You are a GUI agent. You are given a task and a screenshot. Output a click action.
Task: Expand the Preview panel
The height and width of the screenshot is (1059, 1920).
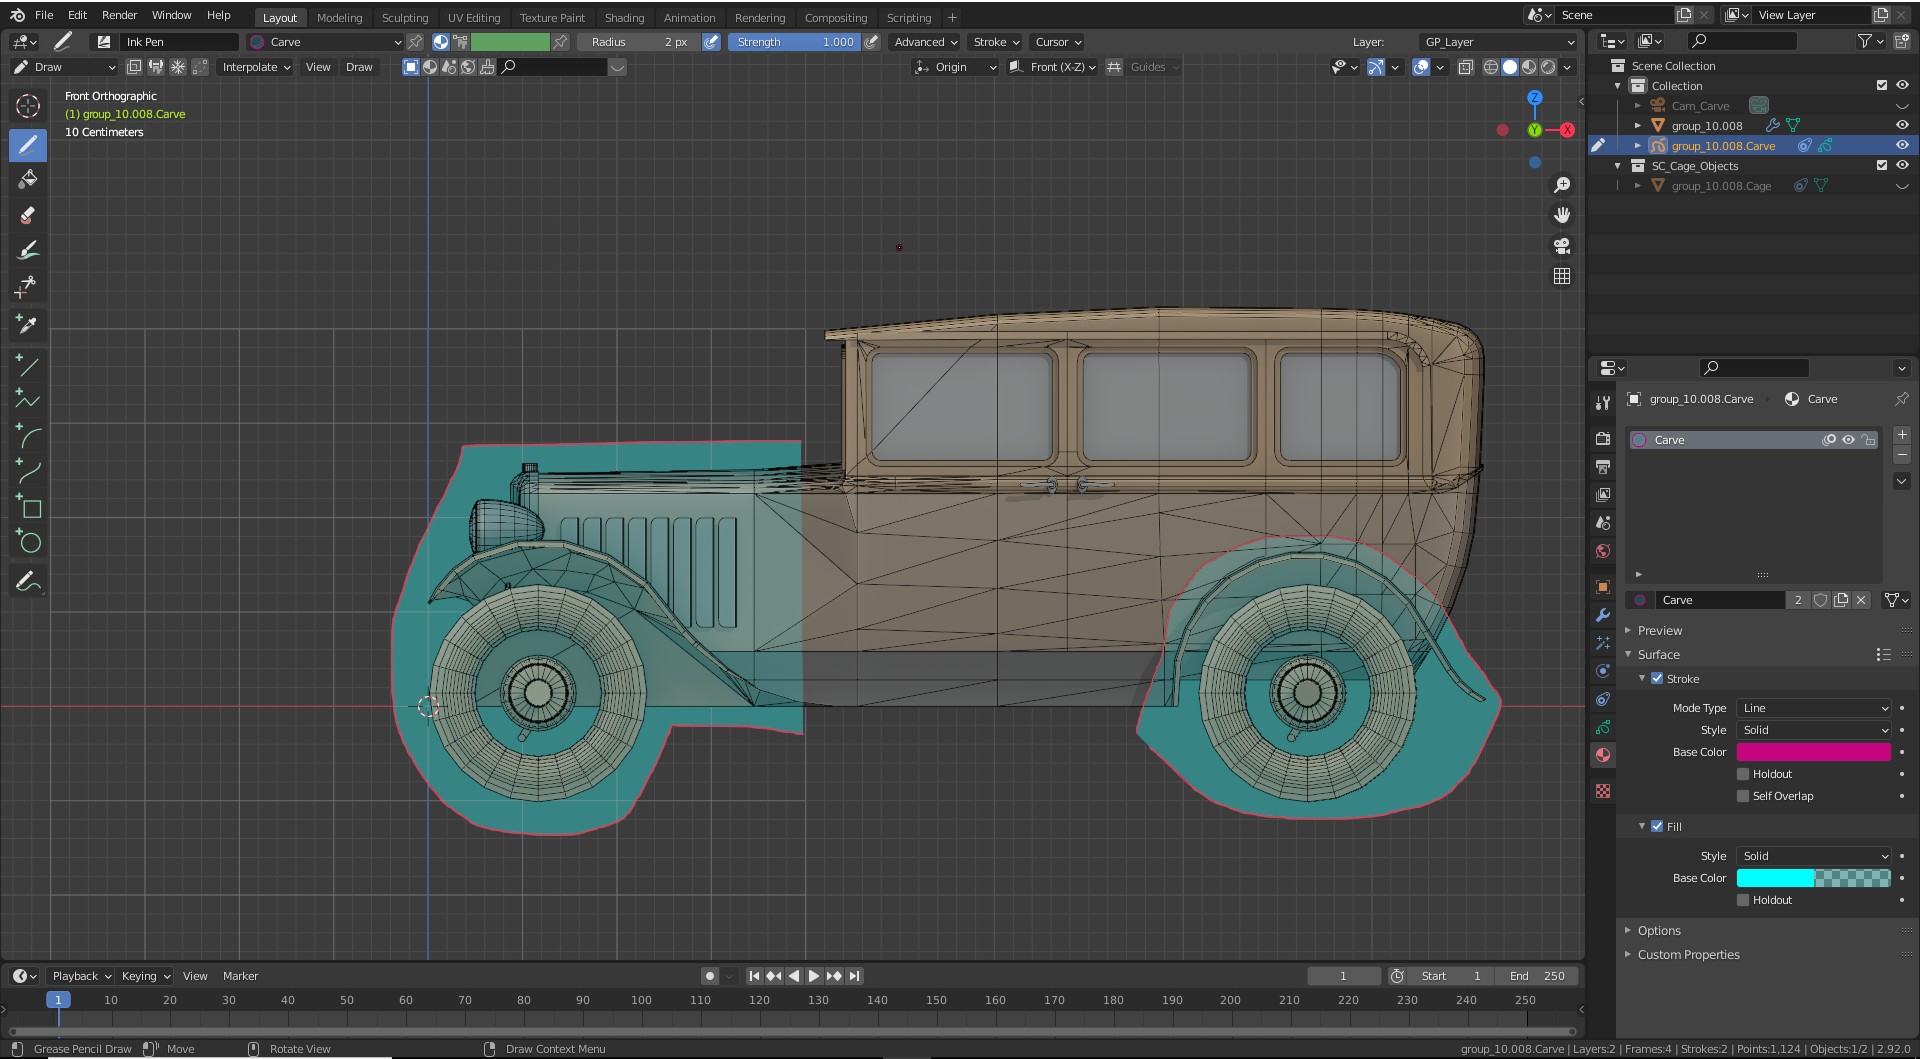click(1660, 631)
